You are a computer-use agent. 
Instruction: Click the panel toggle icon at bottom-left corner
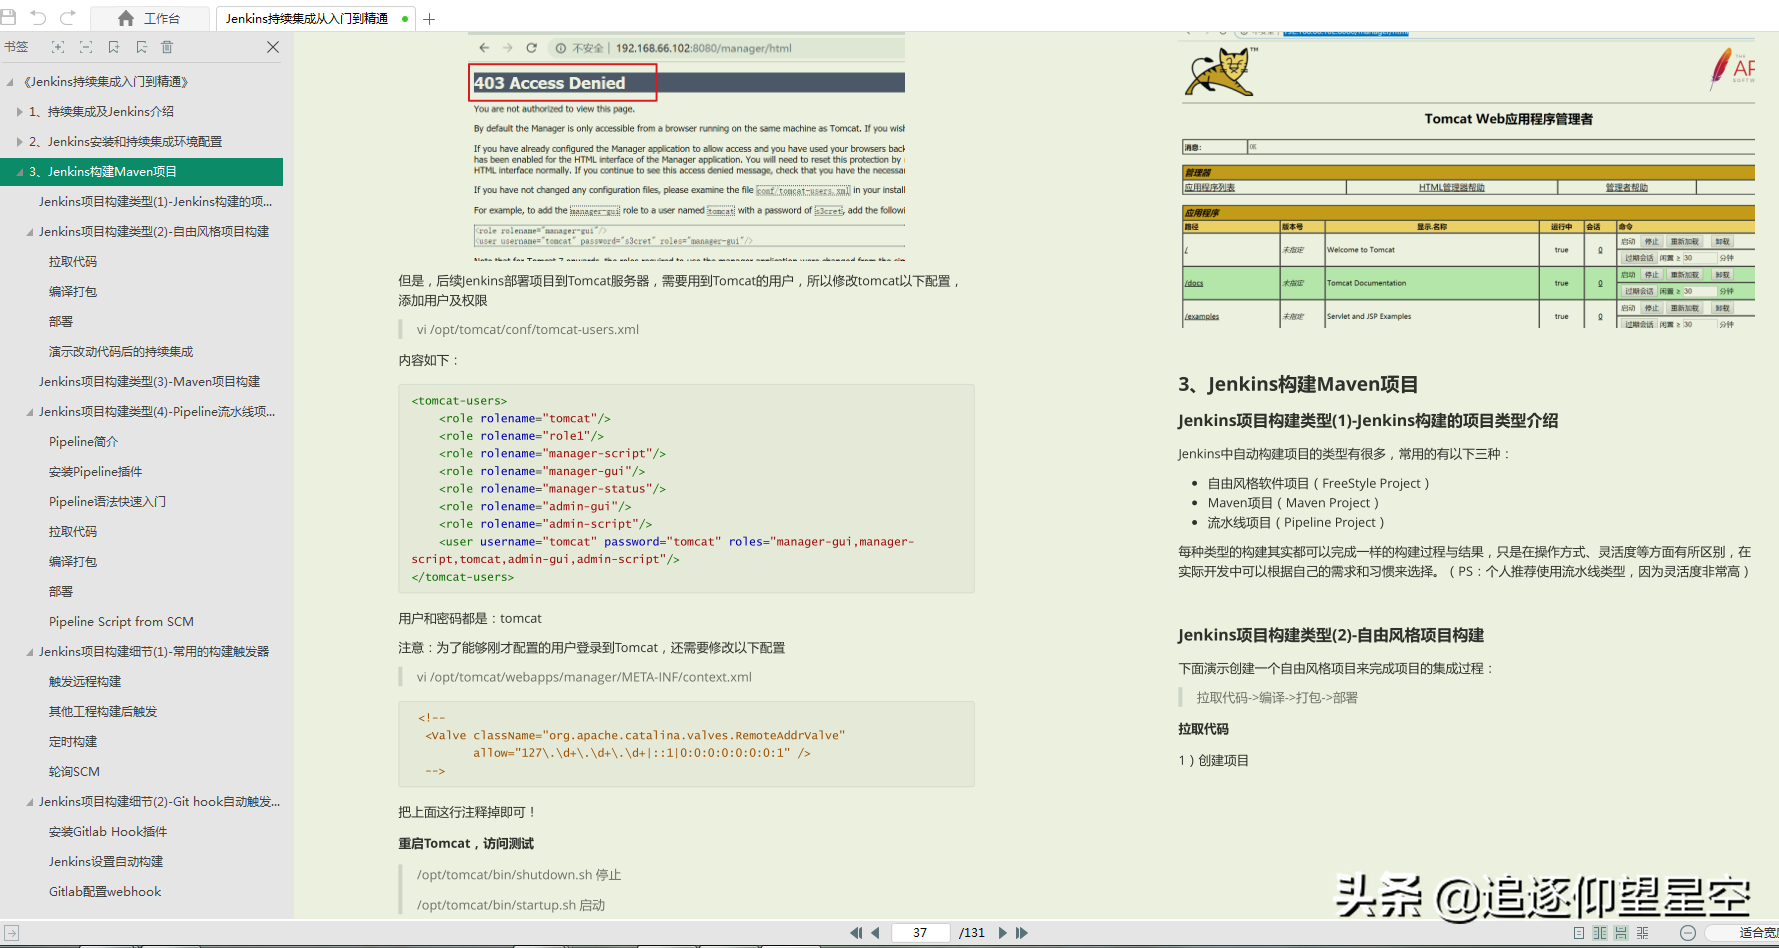click(x=11, y=933)
